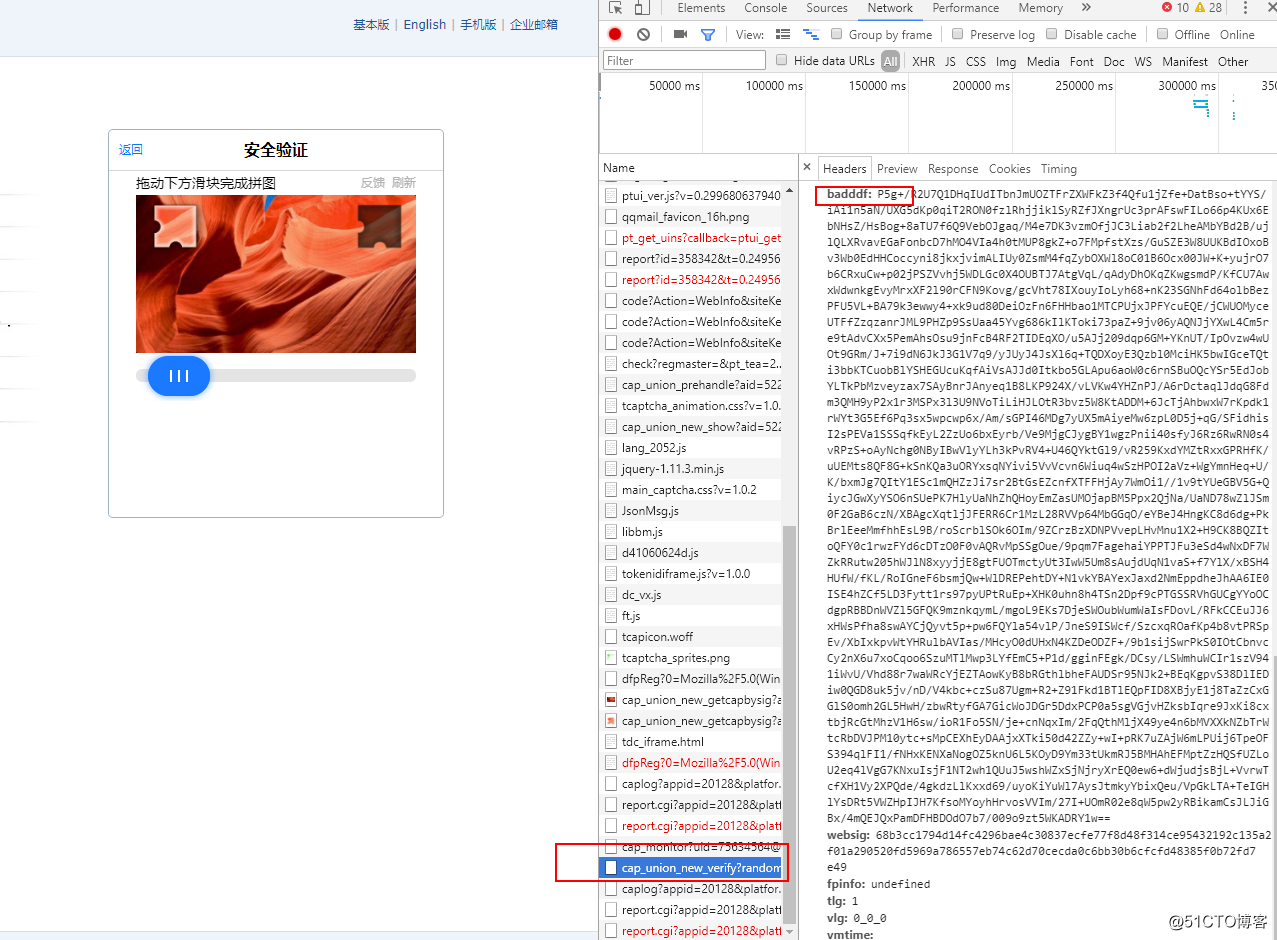Filter requests by WS type

pyautogui.click(x=1143, y=61)
